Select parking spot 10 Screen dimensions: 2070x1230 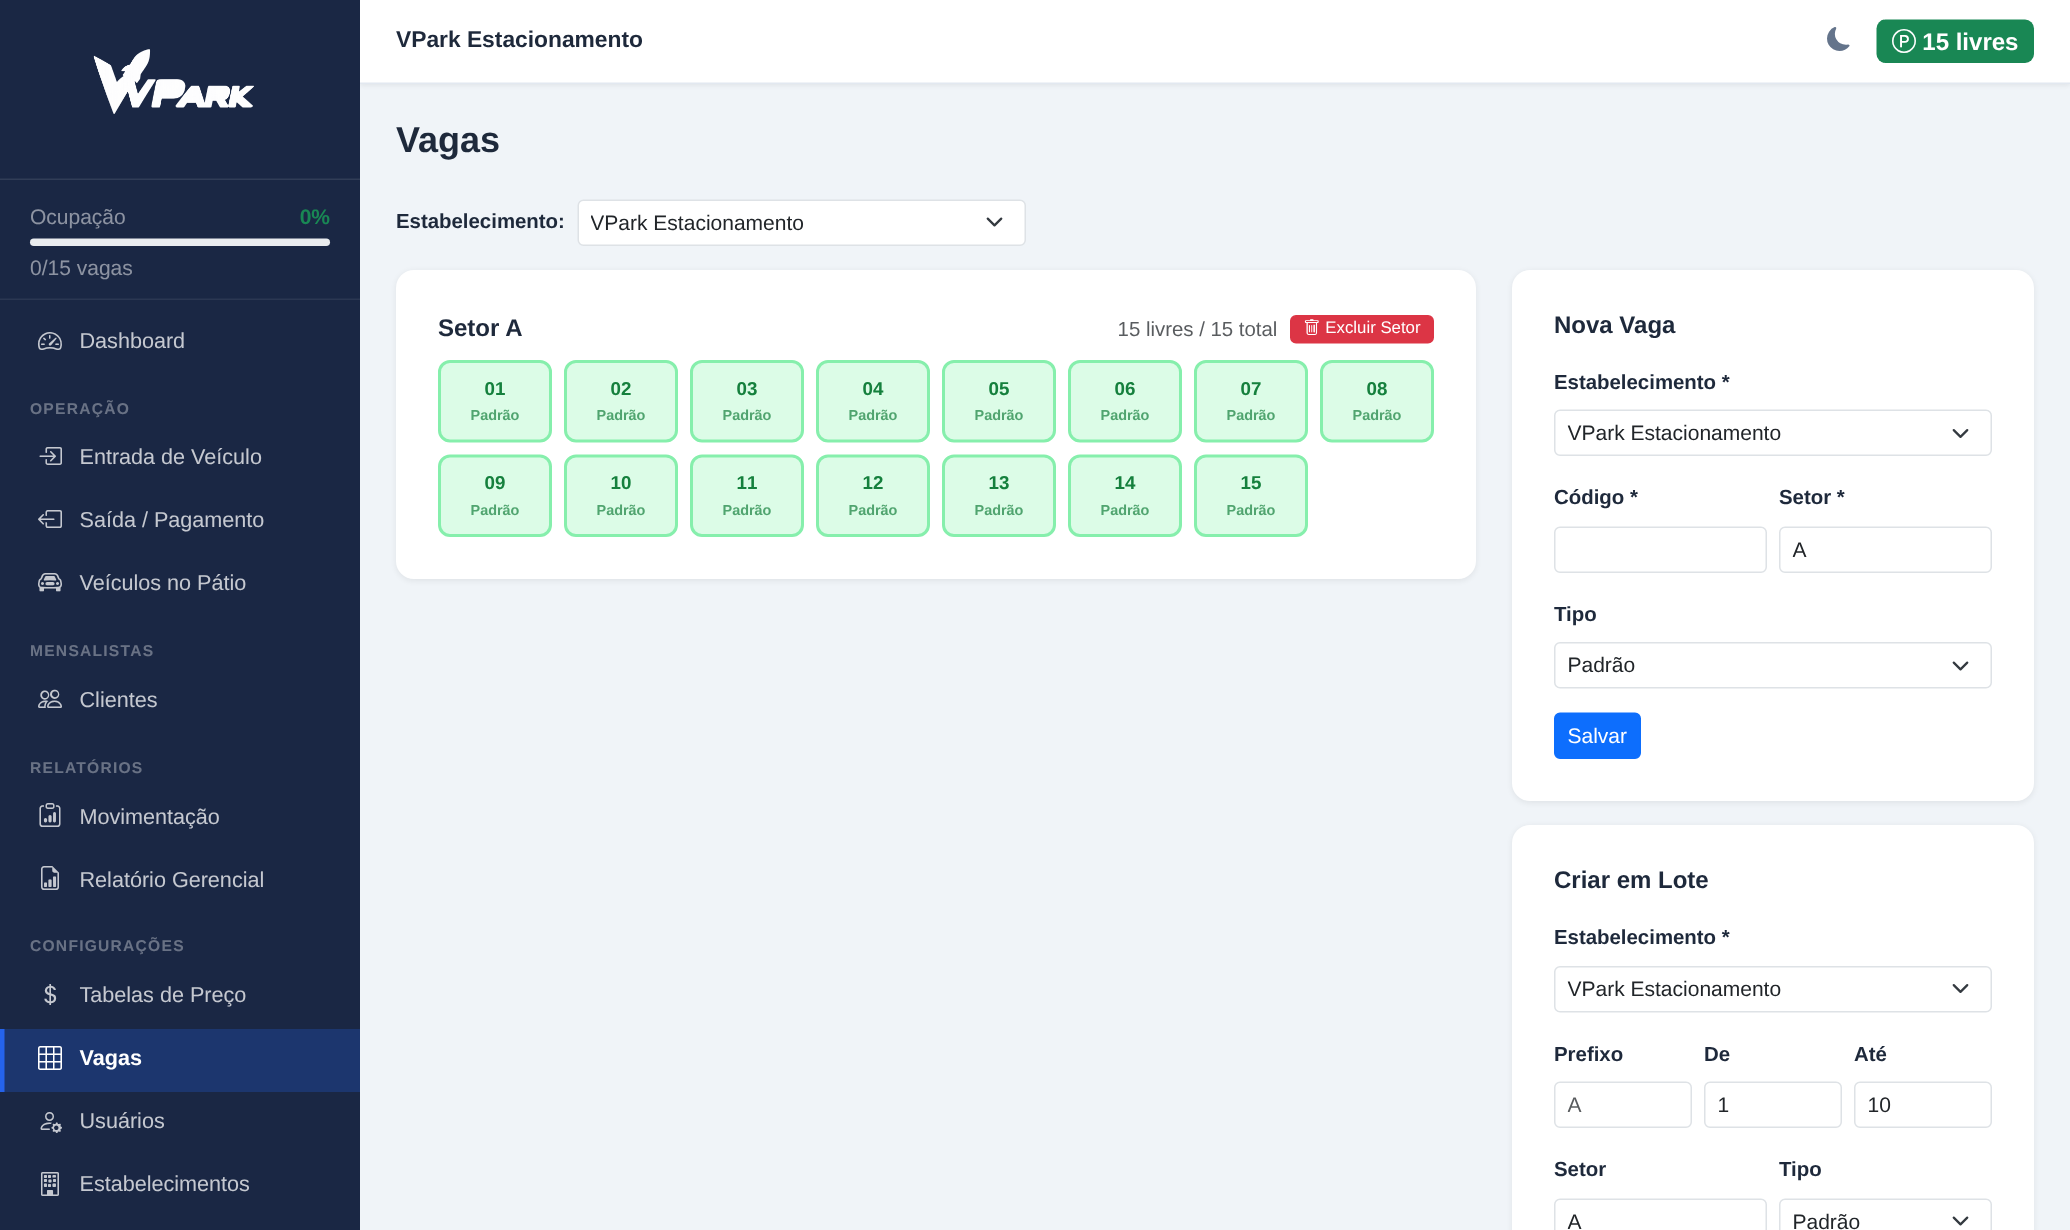(621, 496)
